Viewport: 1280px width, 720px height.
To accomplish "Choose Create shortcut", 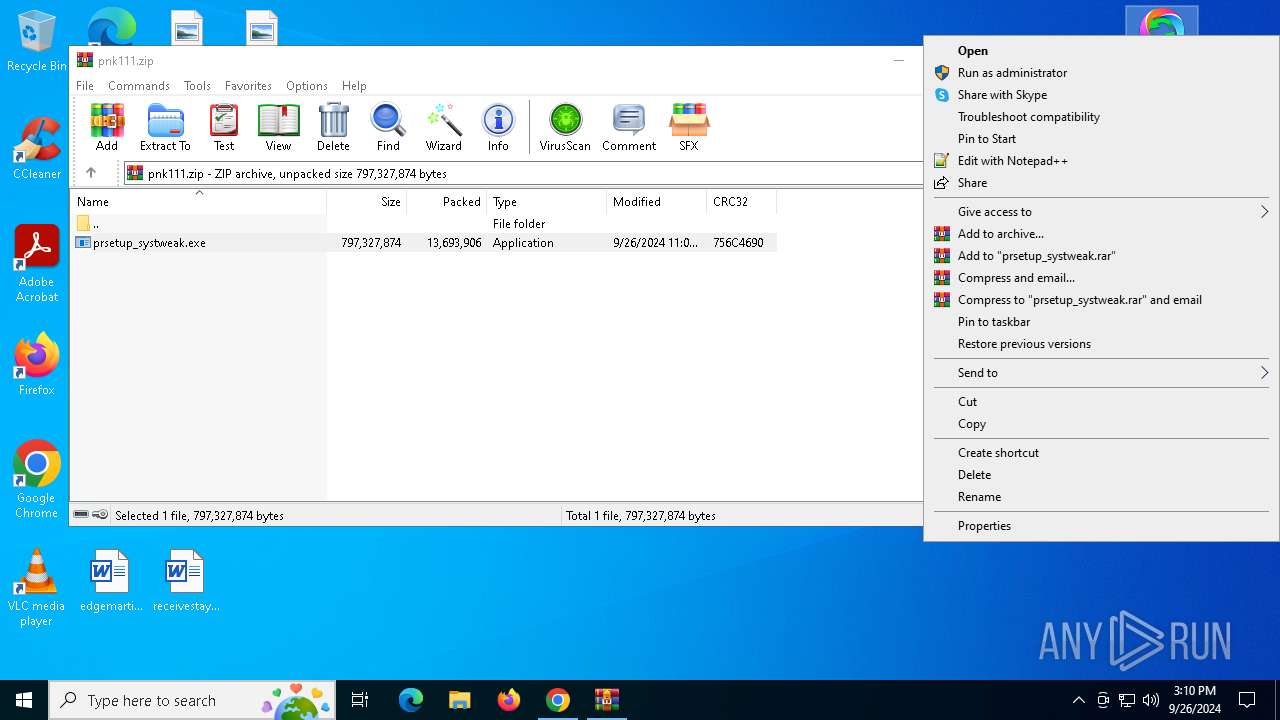I will [x=1101, y=452].
